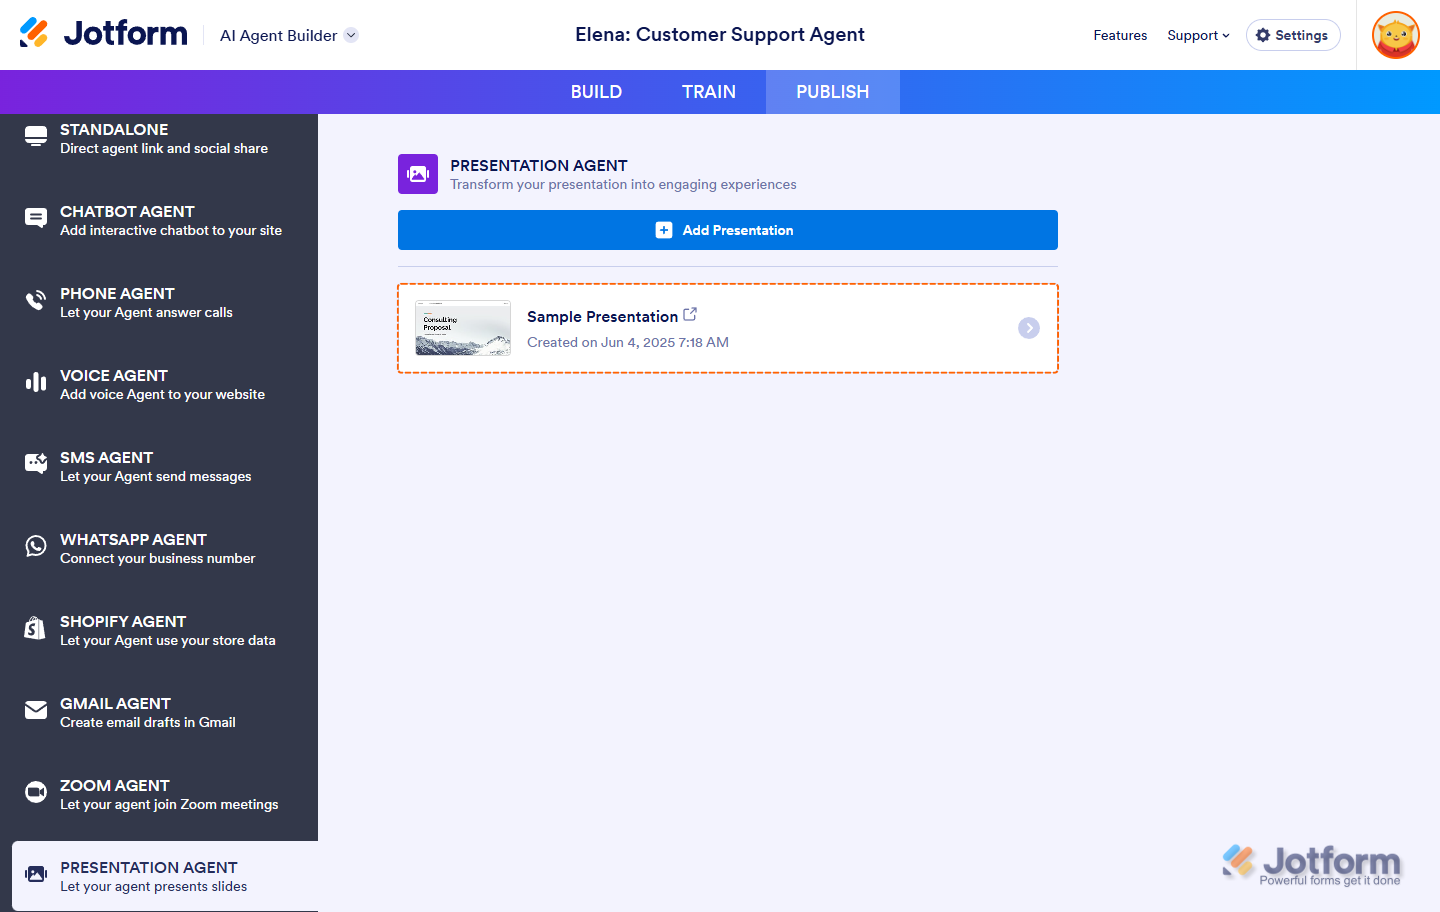Open Phone Agent via its phone icon
The width and height of the screenshot is (1440, 912).
coord(36,301)
